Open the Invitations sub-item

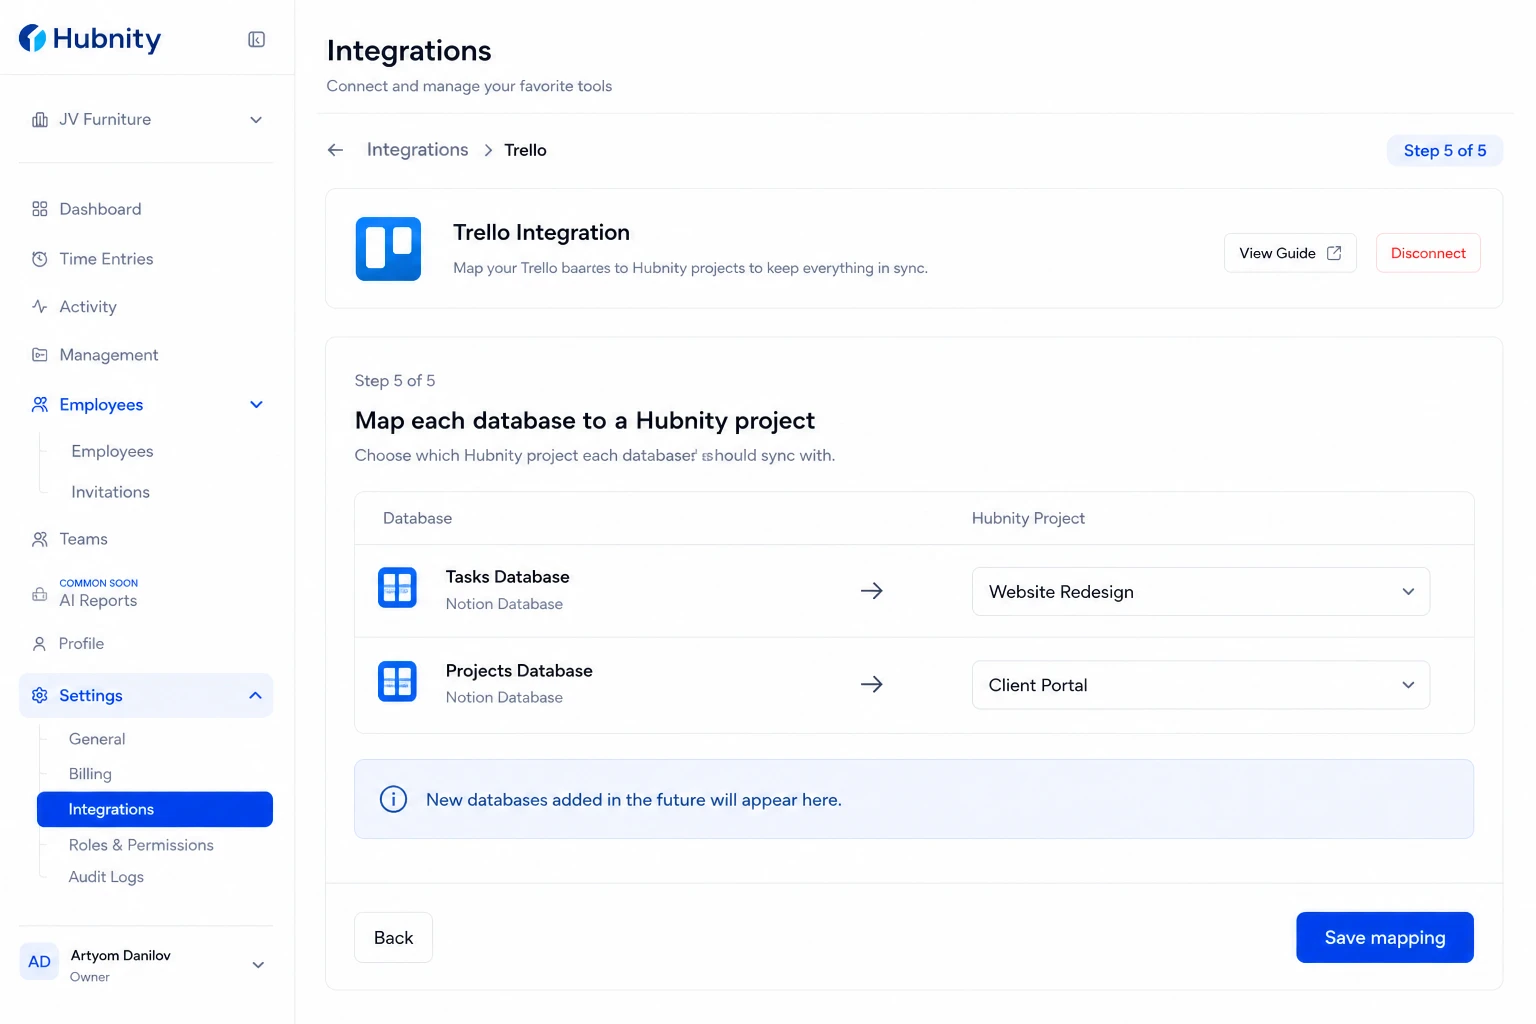[110, 492]
